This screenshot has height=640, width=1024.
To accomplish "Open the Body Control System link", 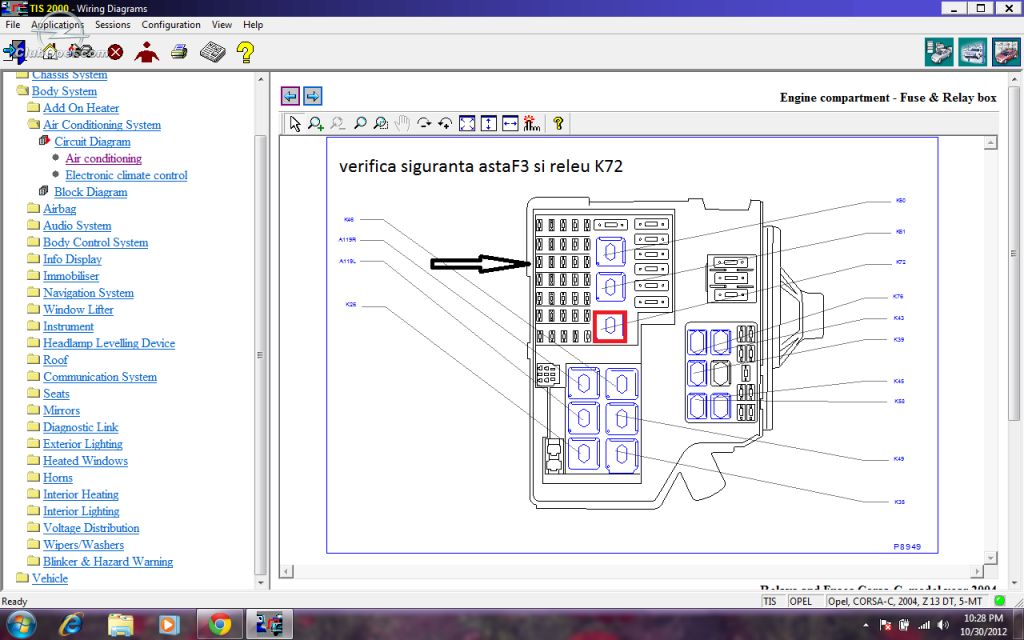I will coord(95,242).
